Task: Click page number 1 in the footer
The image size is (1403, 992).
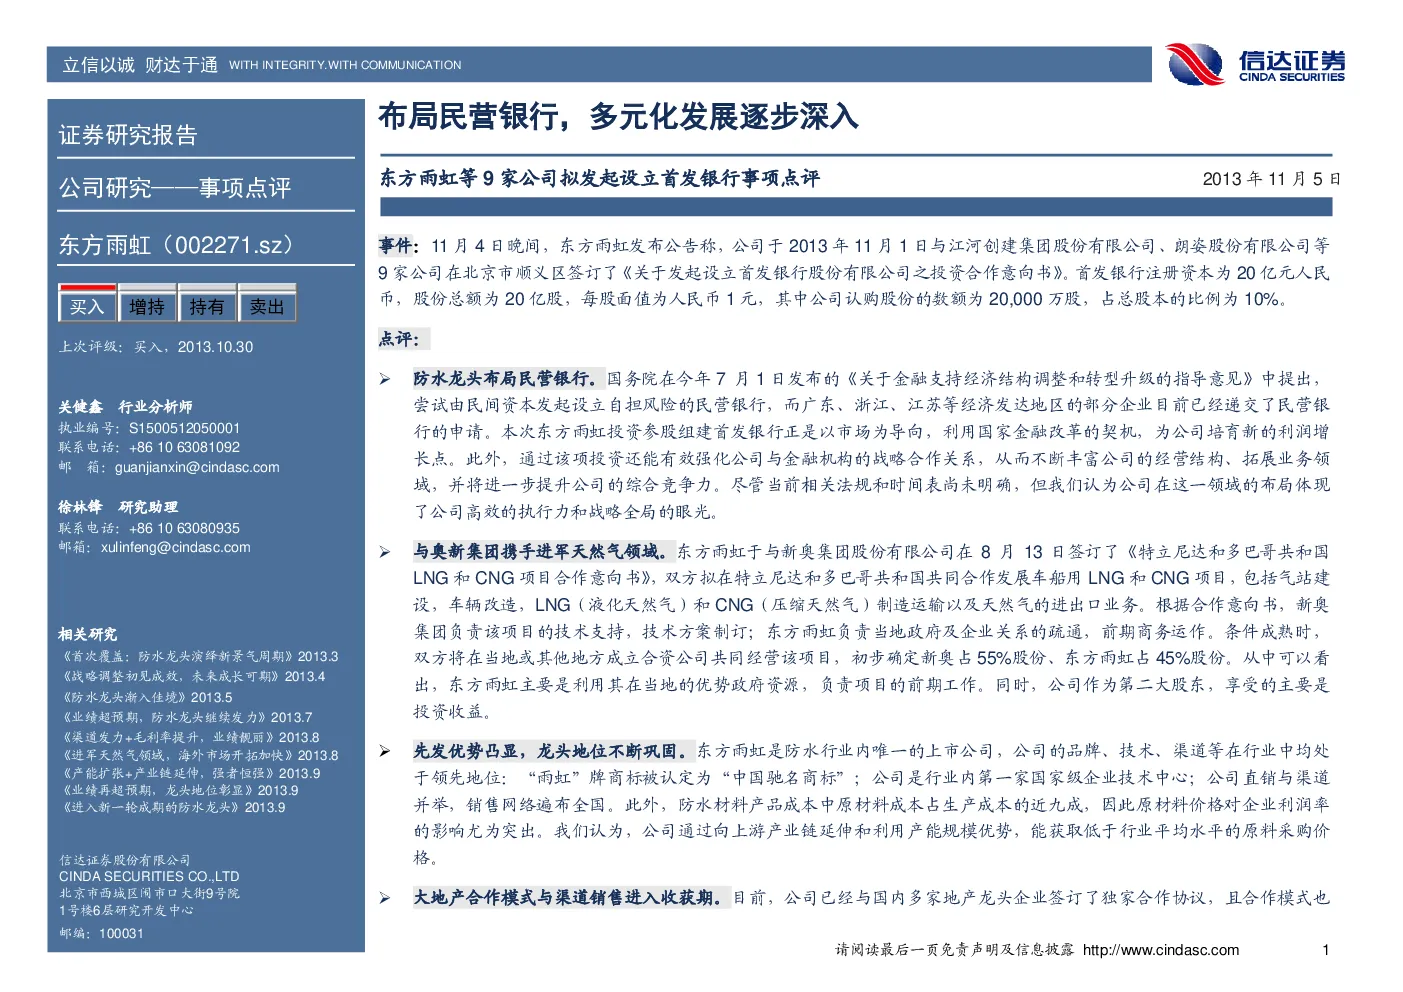Action: pos(1326,950)
